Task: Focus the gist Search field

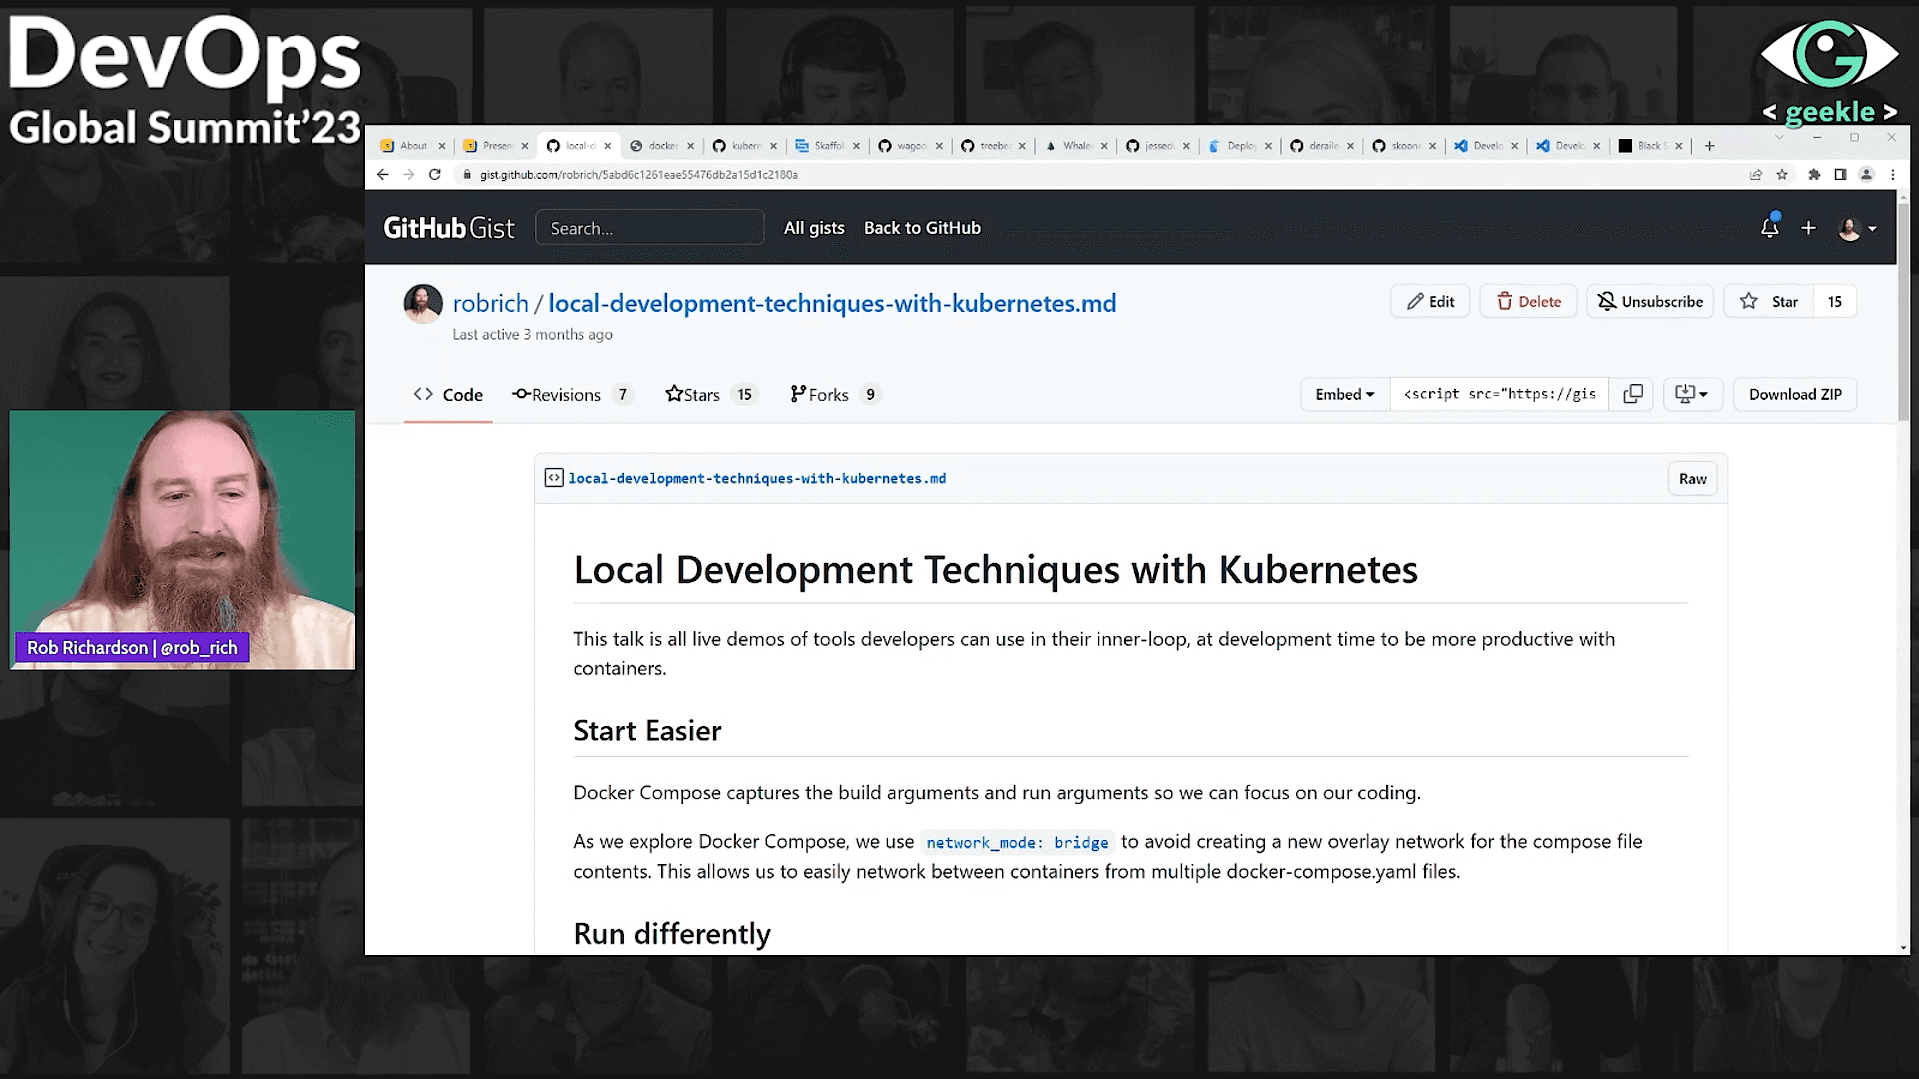Action: [650, 228]
